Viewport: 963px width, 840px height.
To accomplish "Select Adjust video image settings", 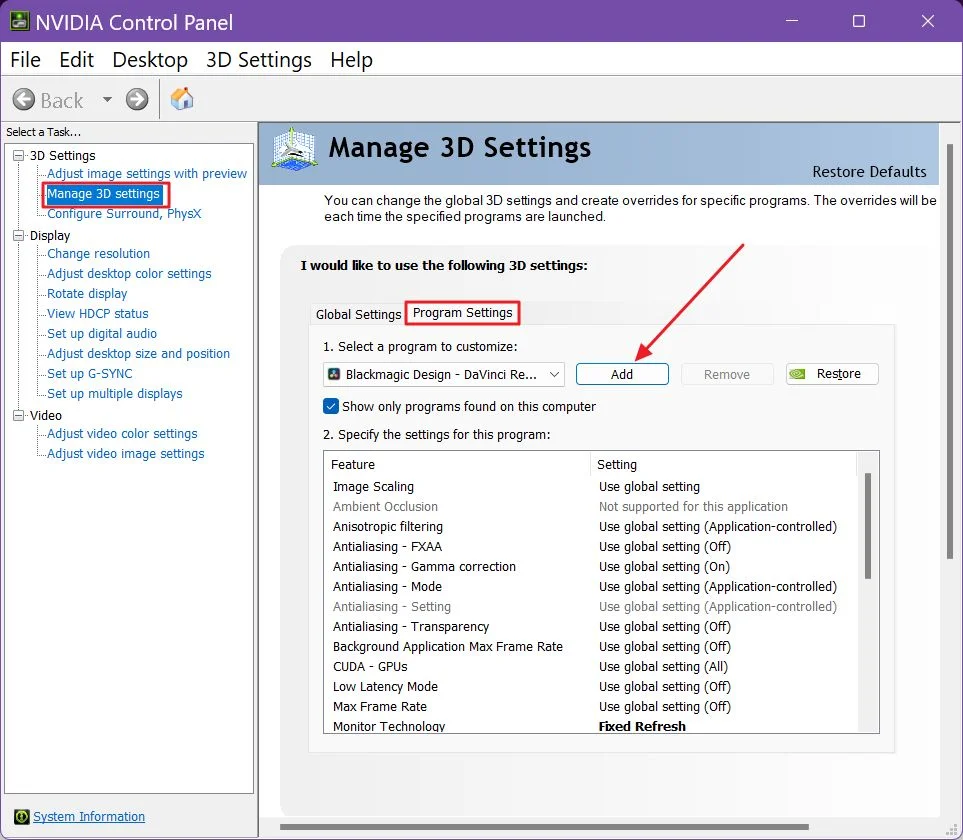I will tap(126, 454).
